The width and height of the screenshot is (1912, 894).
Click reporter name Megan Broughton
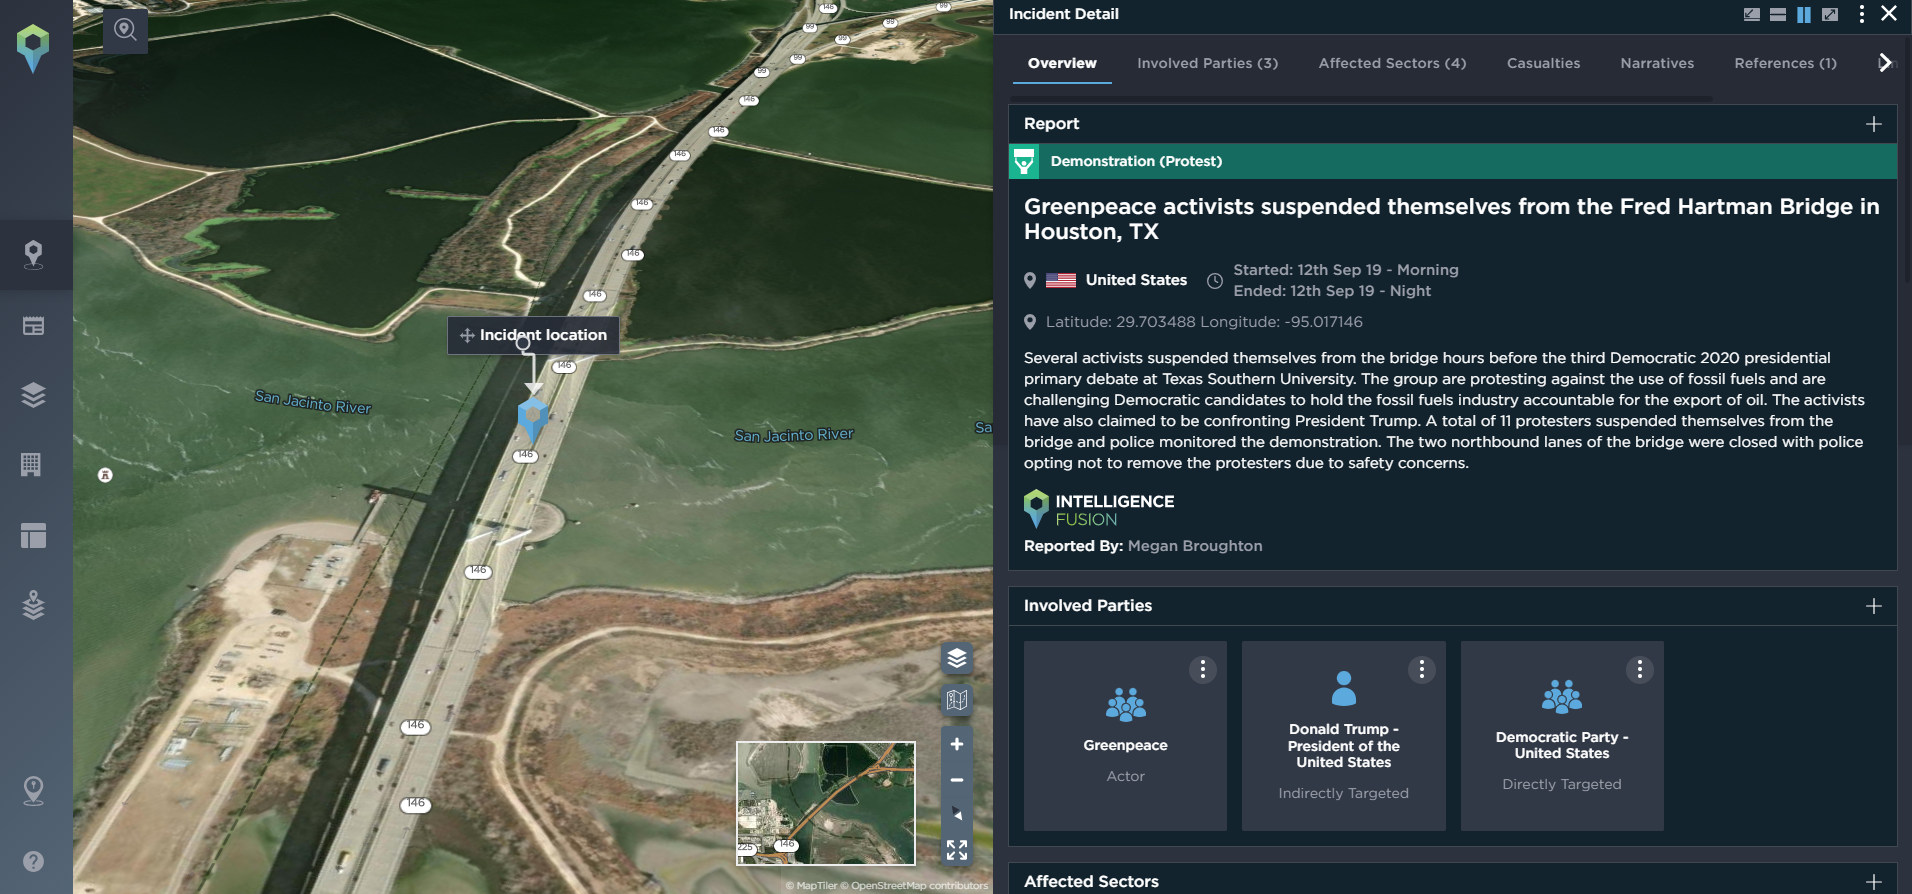(1195, 546)
